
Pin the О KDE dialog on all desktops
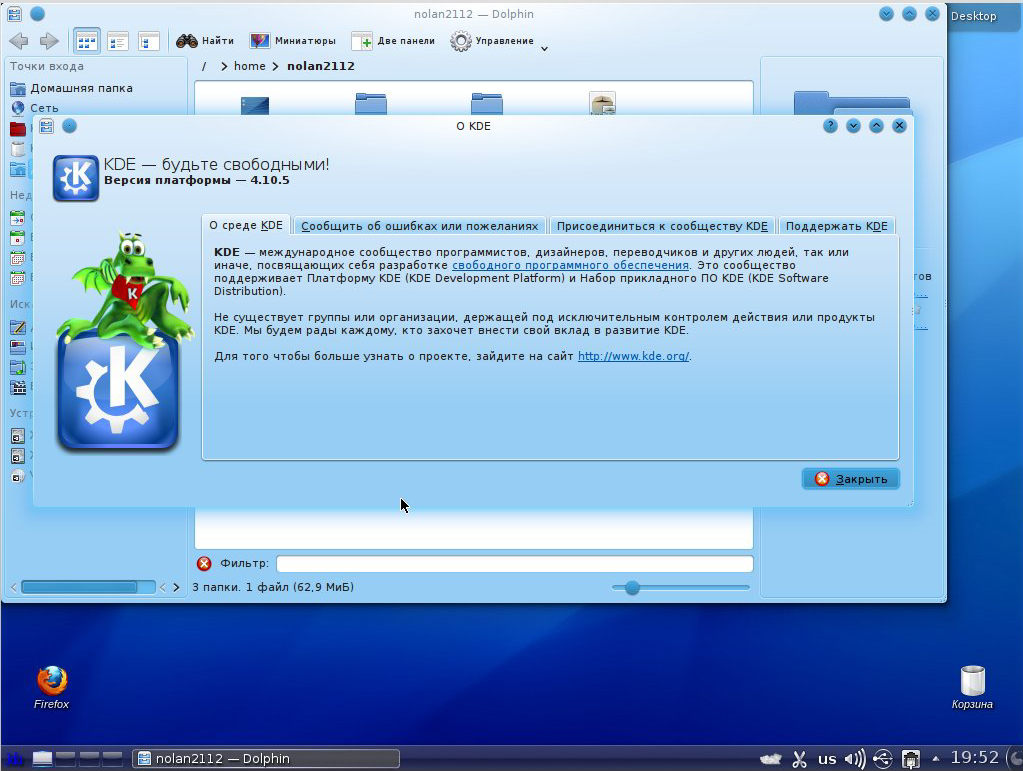(69, 126)
